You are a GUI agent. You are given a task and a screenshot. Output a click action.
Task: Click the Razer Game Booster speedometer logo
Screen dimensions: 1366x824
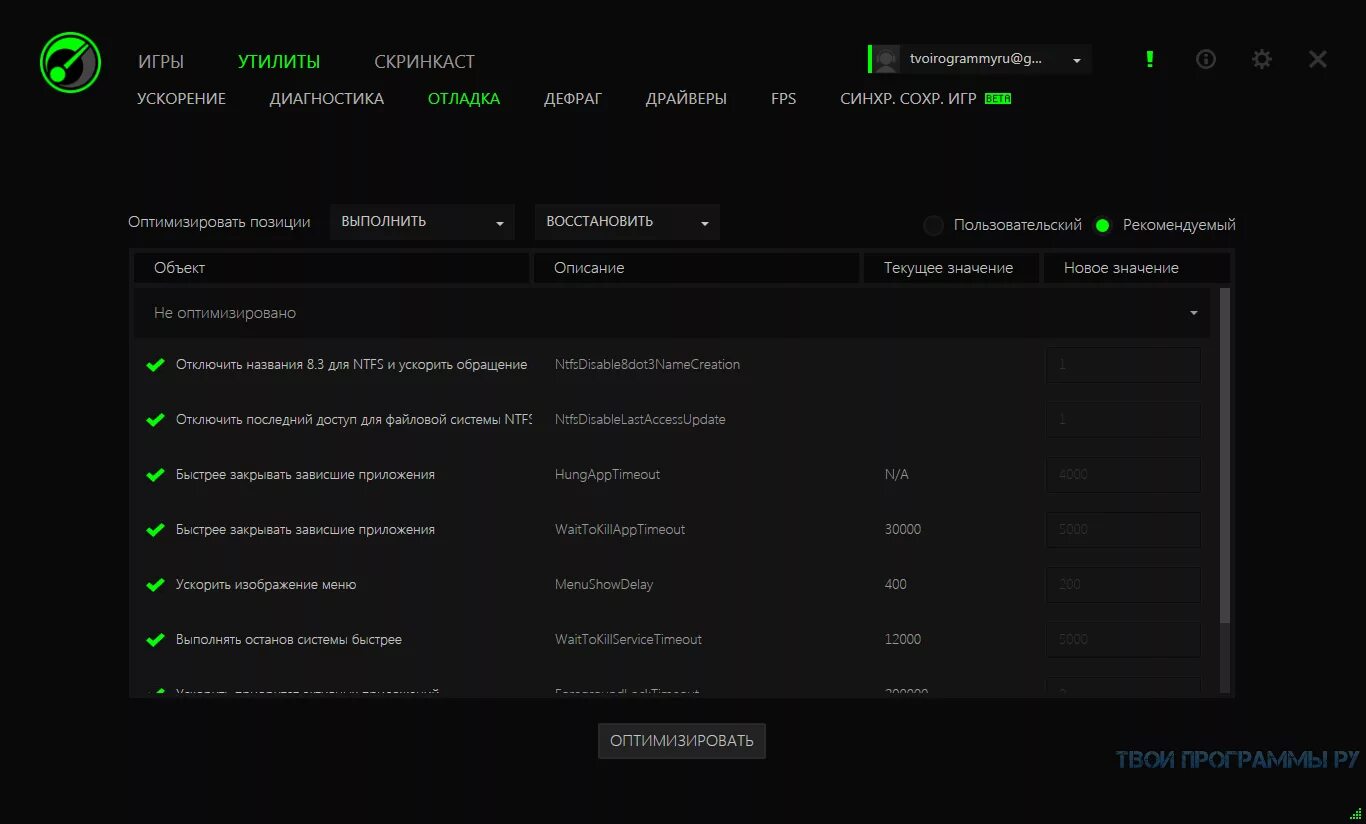70,62
